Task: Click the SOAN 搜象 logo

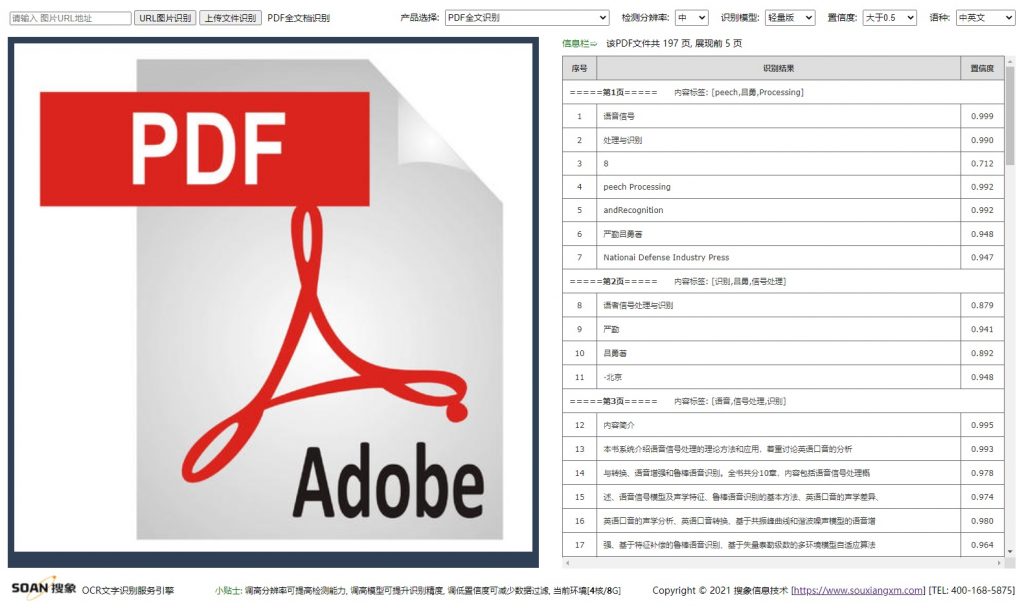Action: 44,588
